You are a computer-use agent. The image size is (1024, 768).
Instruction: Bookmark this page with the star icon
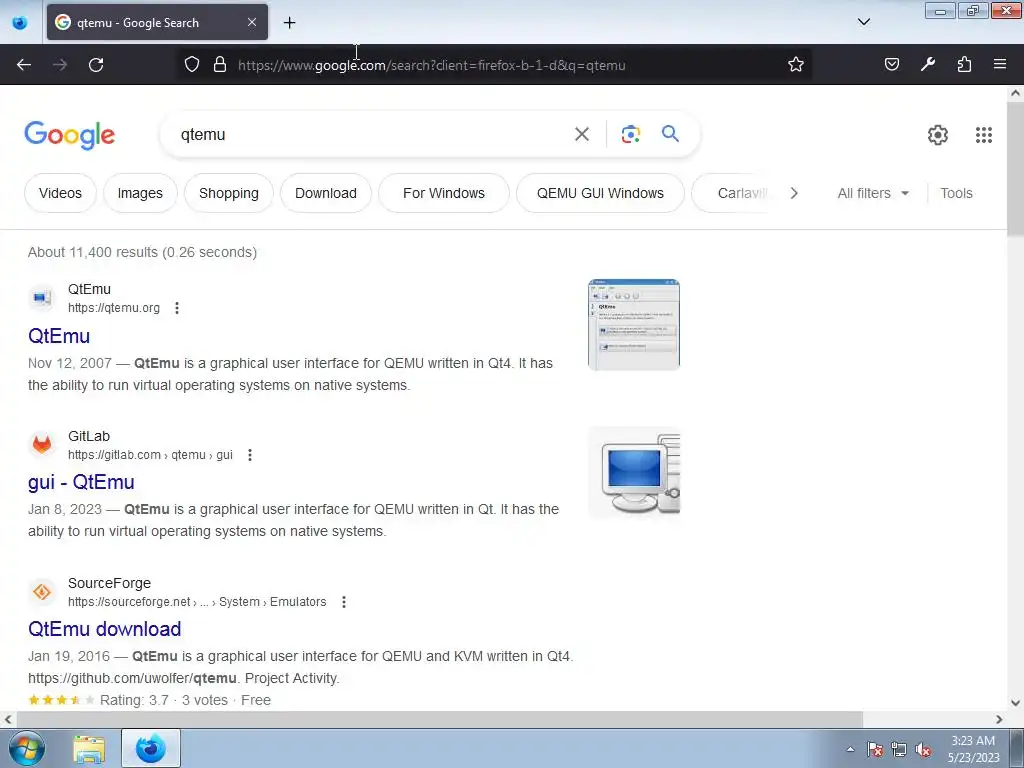795,65
